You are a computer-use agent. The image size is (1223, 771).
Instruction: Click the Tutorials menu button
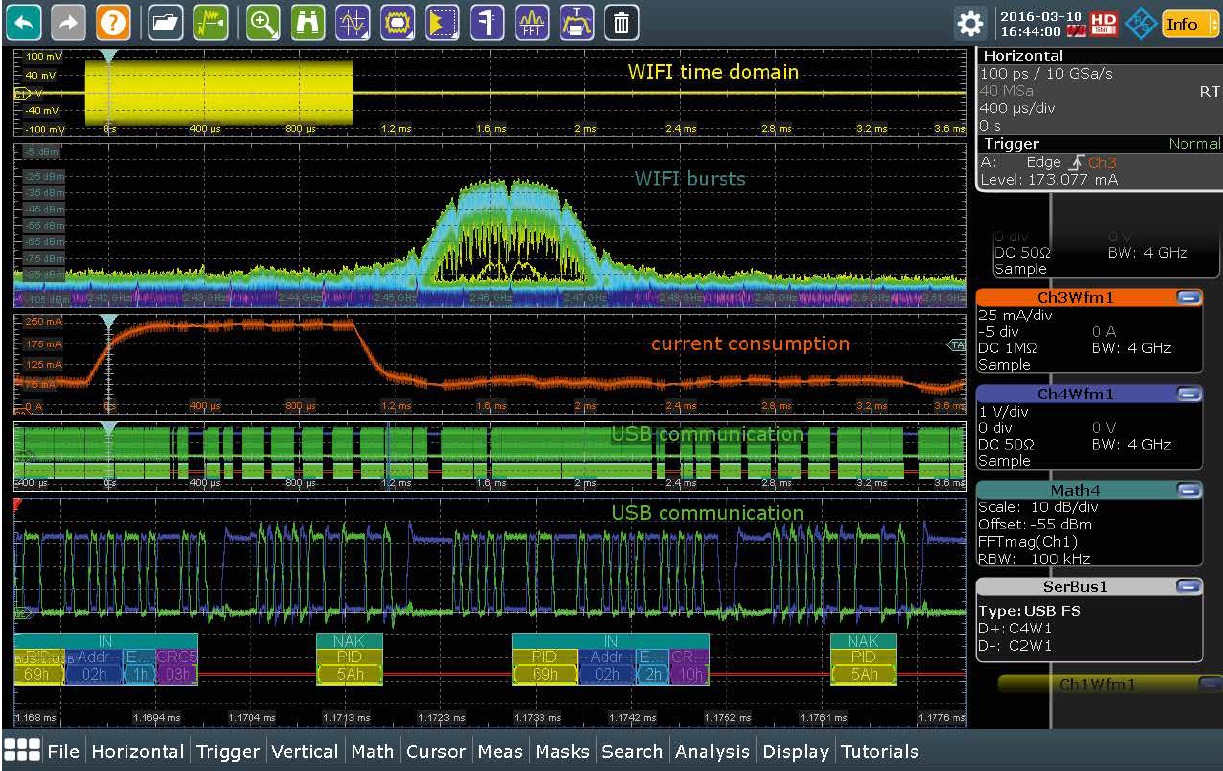[x=879, y=751]
